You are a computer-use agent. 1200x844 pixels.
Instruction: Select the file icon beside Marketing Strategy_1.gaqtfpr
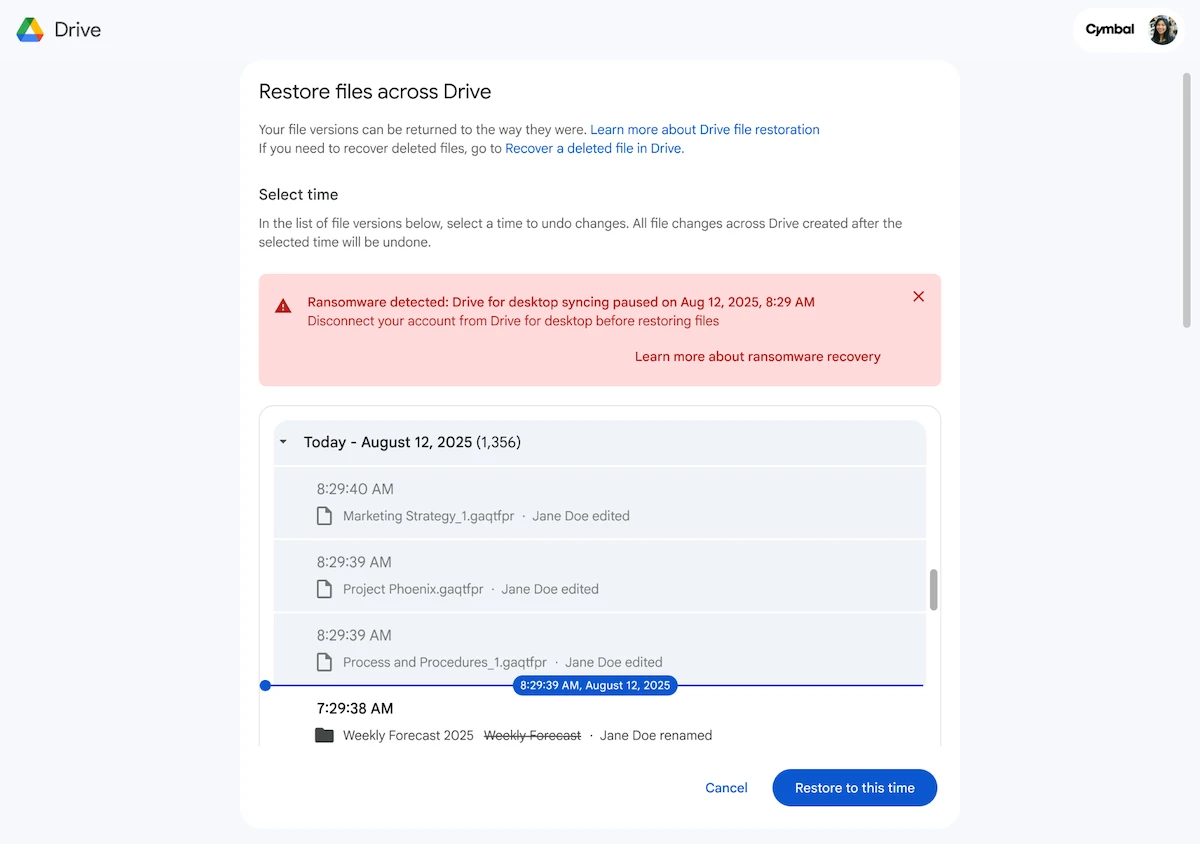323,515
